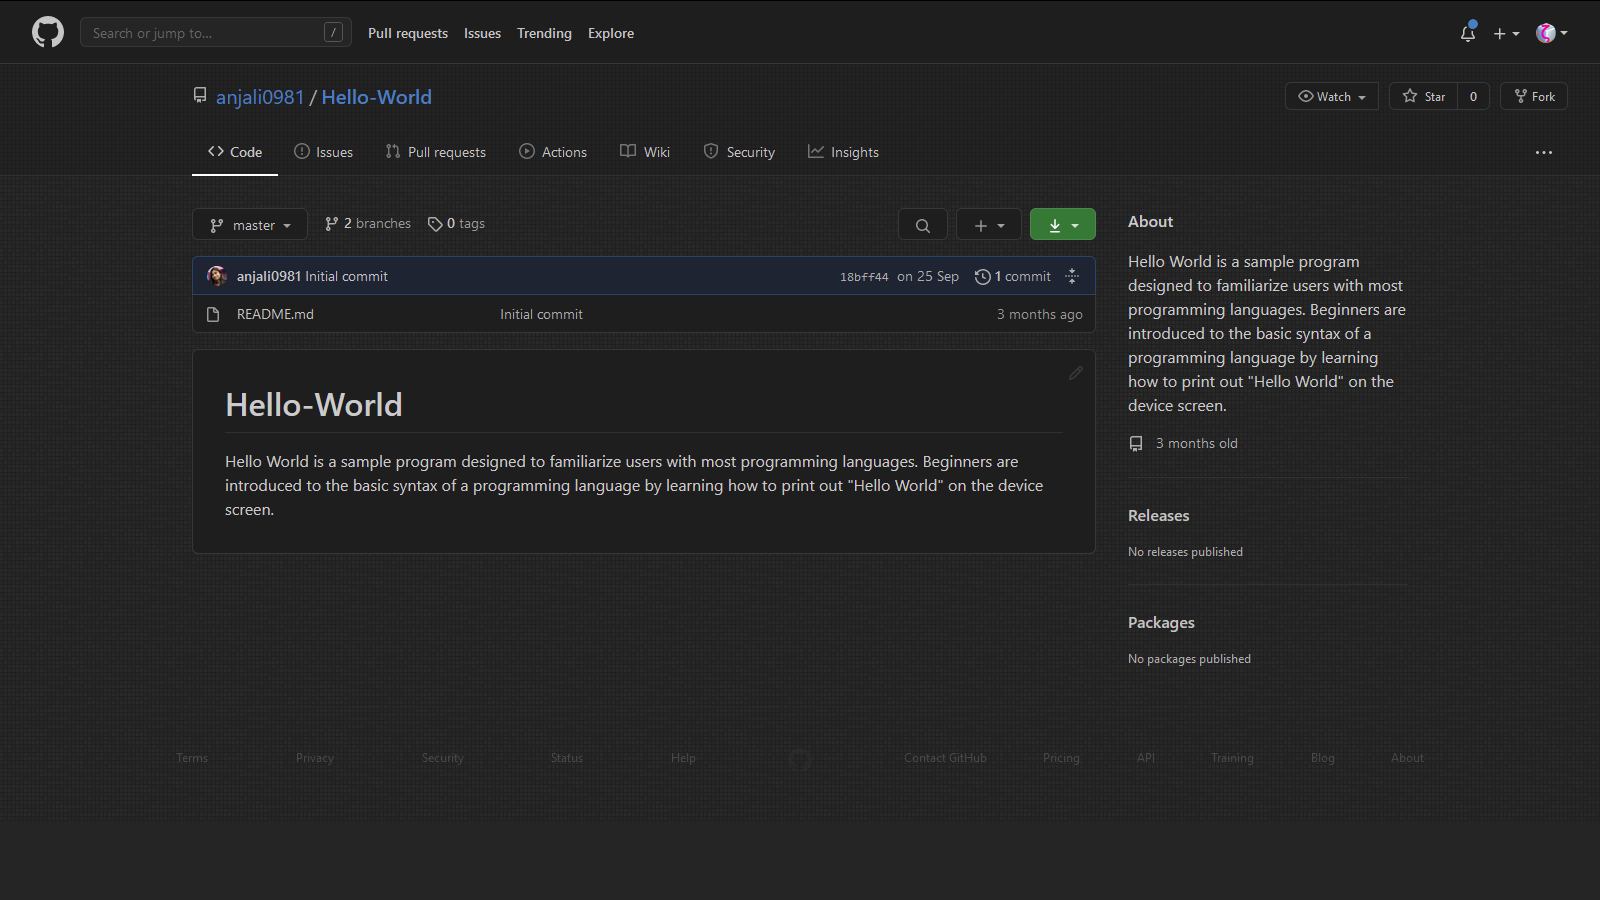Screen dimensions: 1600x900
Task: Focus the Search or jump to field
Action: pos(205,33)
